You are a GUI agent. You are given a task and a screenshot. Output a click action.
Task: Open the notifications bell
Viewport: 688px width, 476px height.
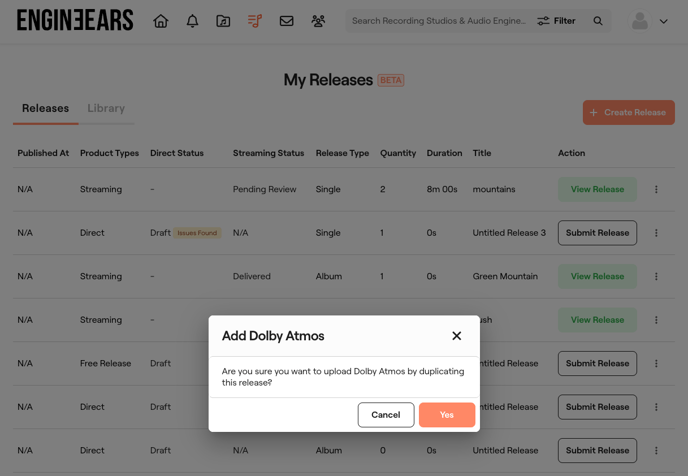click(x=192, y=21)
